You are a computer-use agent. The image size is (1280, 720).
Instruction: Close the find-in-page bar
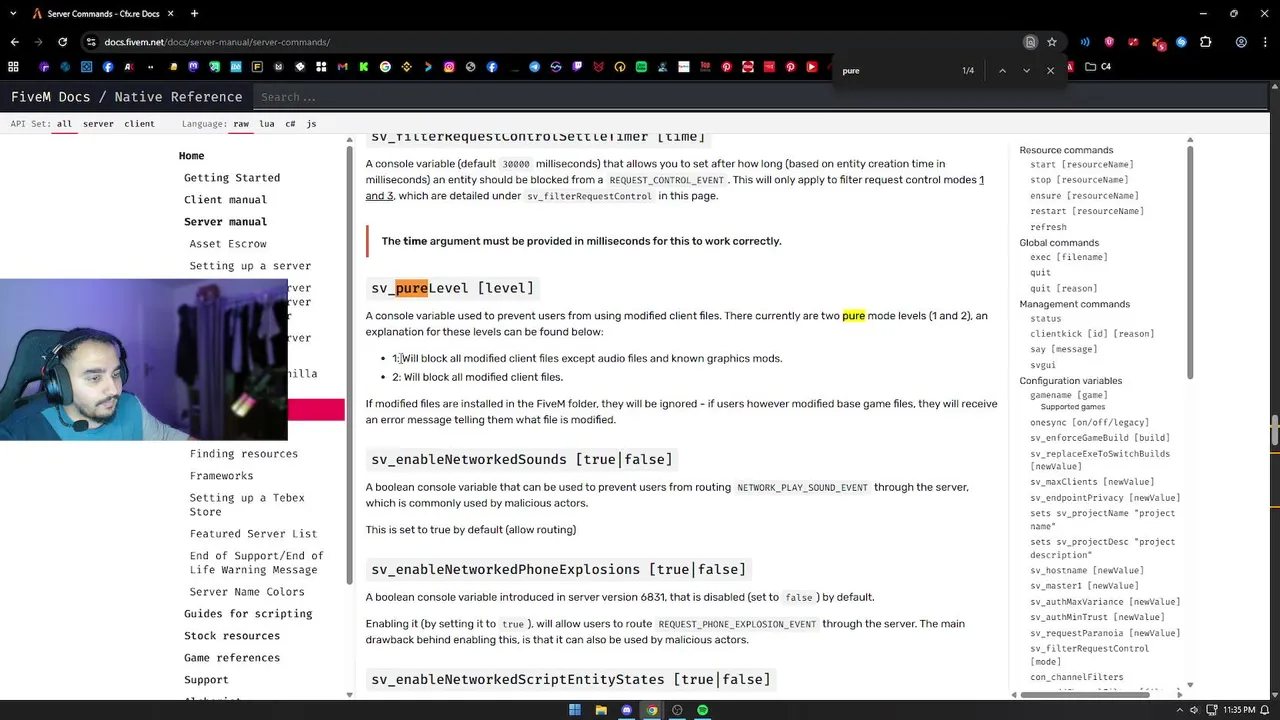[1050, 71]
